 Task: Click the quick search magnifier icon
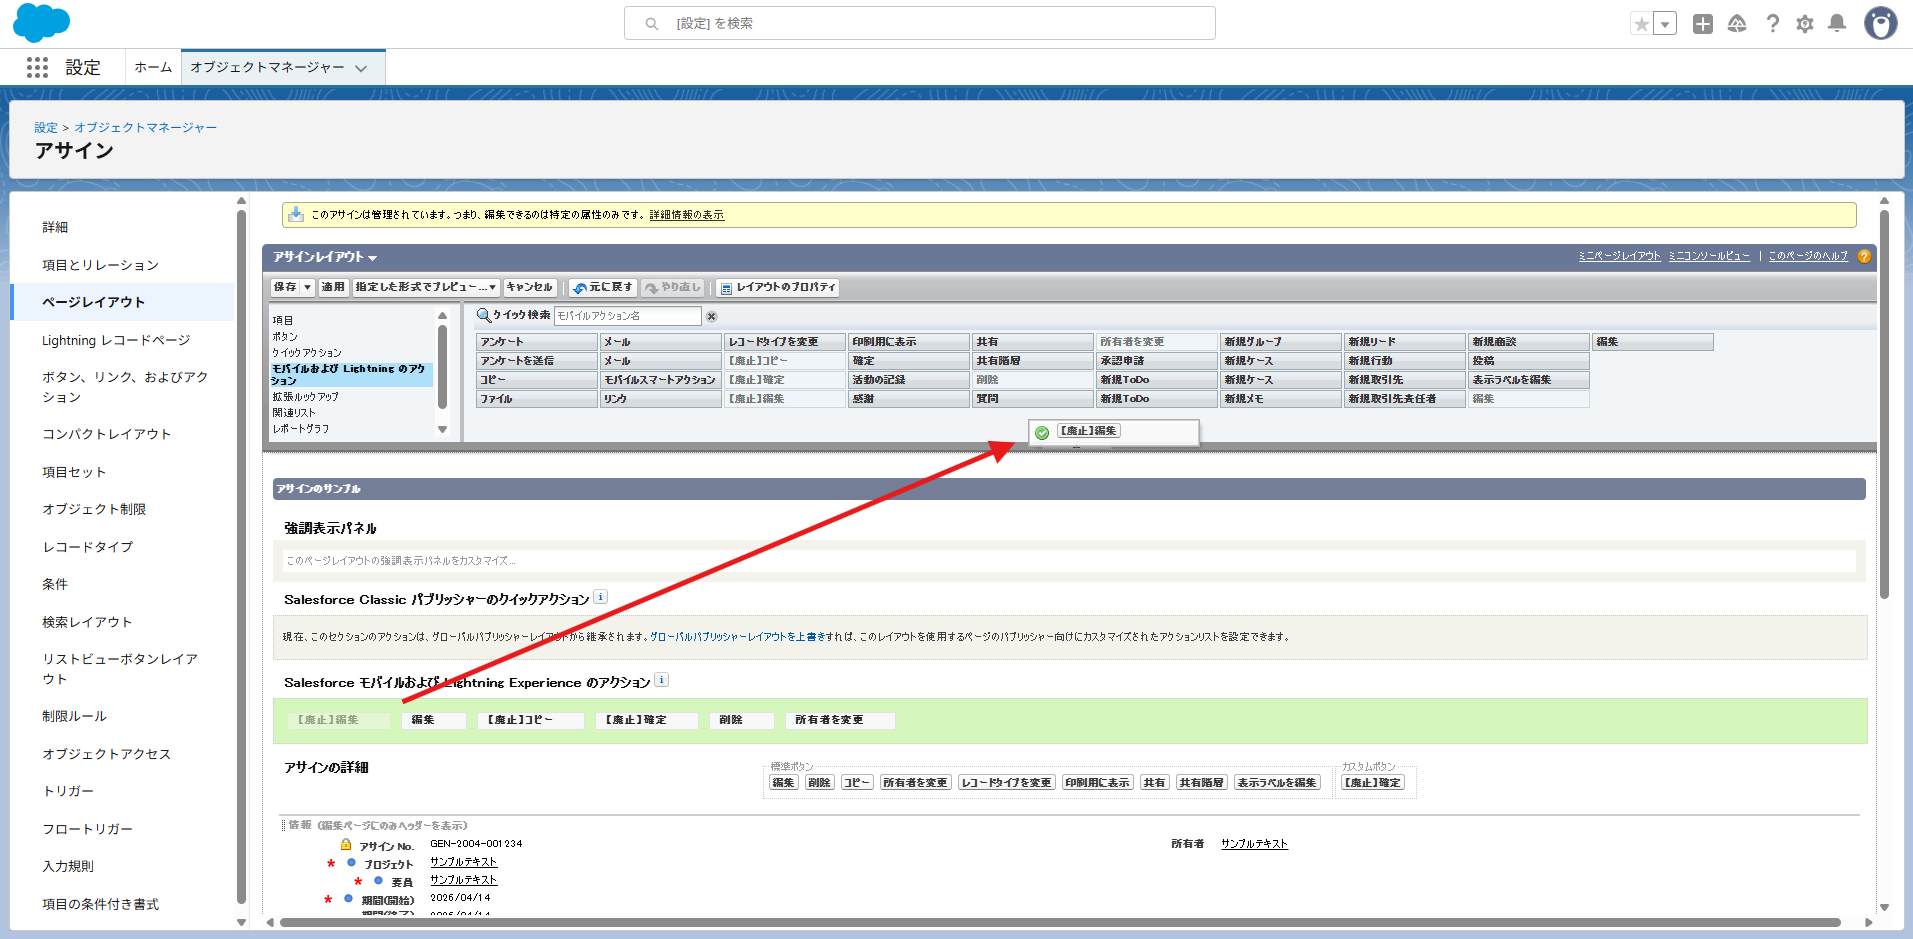pos(484,315)
